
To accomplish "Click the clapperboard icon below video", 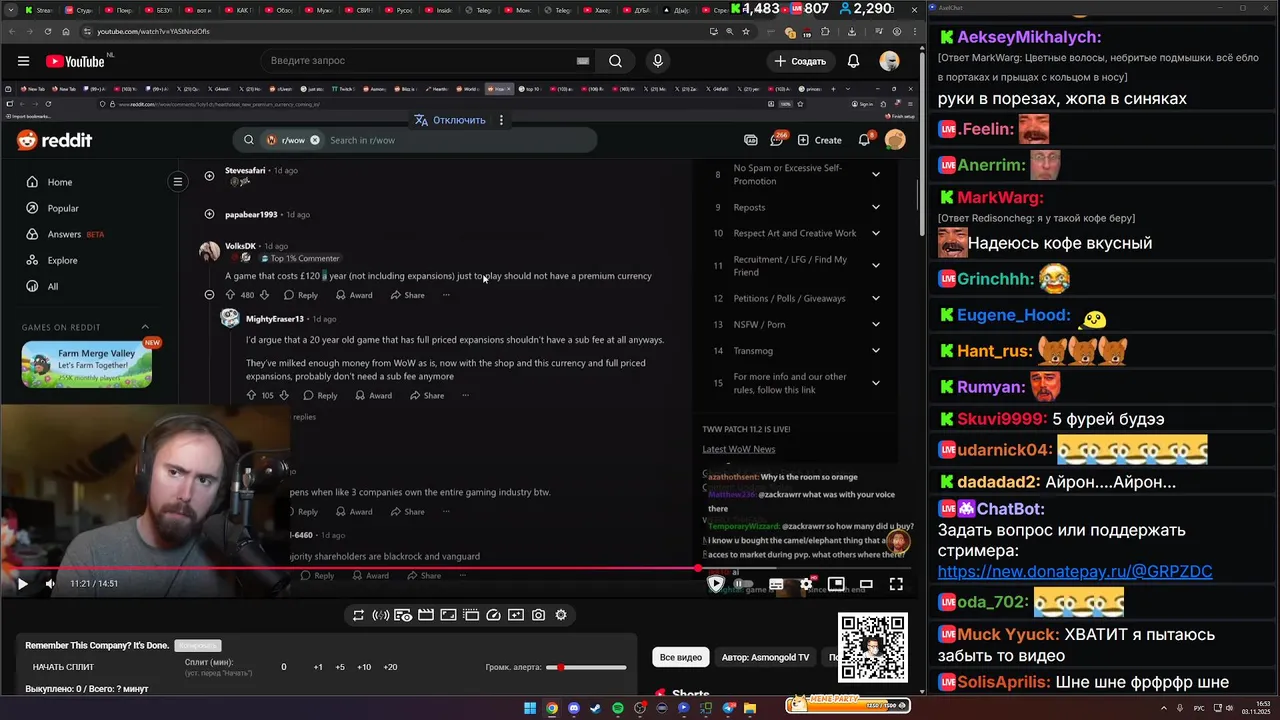I will [x=425, y=615].
